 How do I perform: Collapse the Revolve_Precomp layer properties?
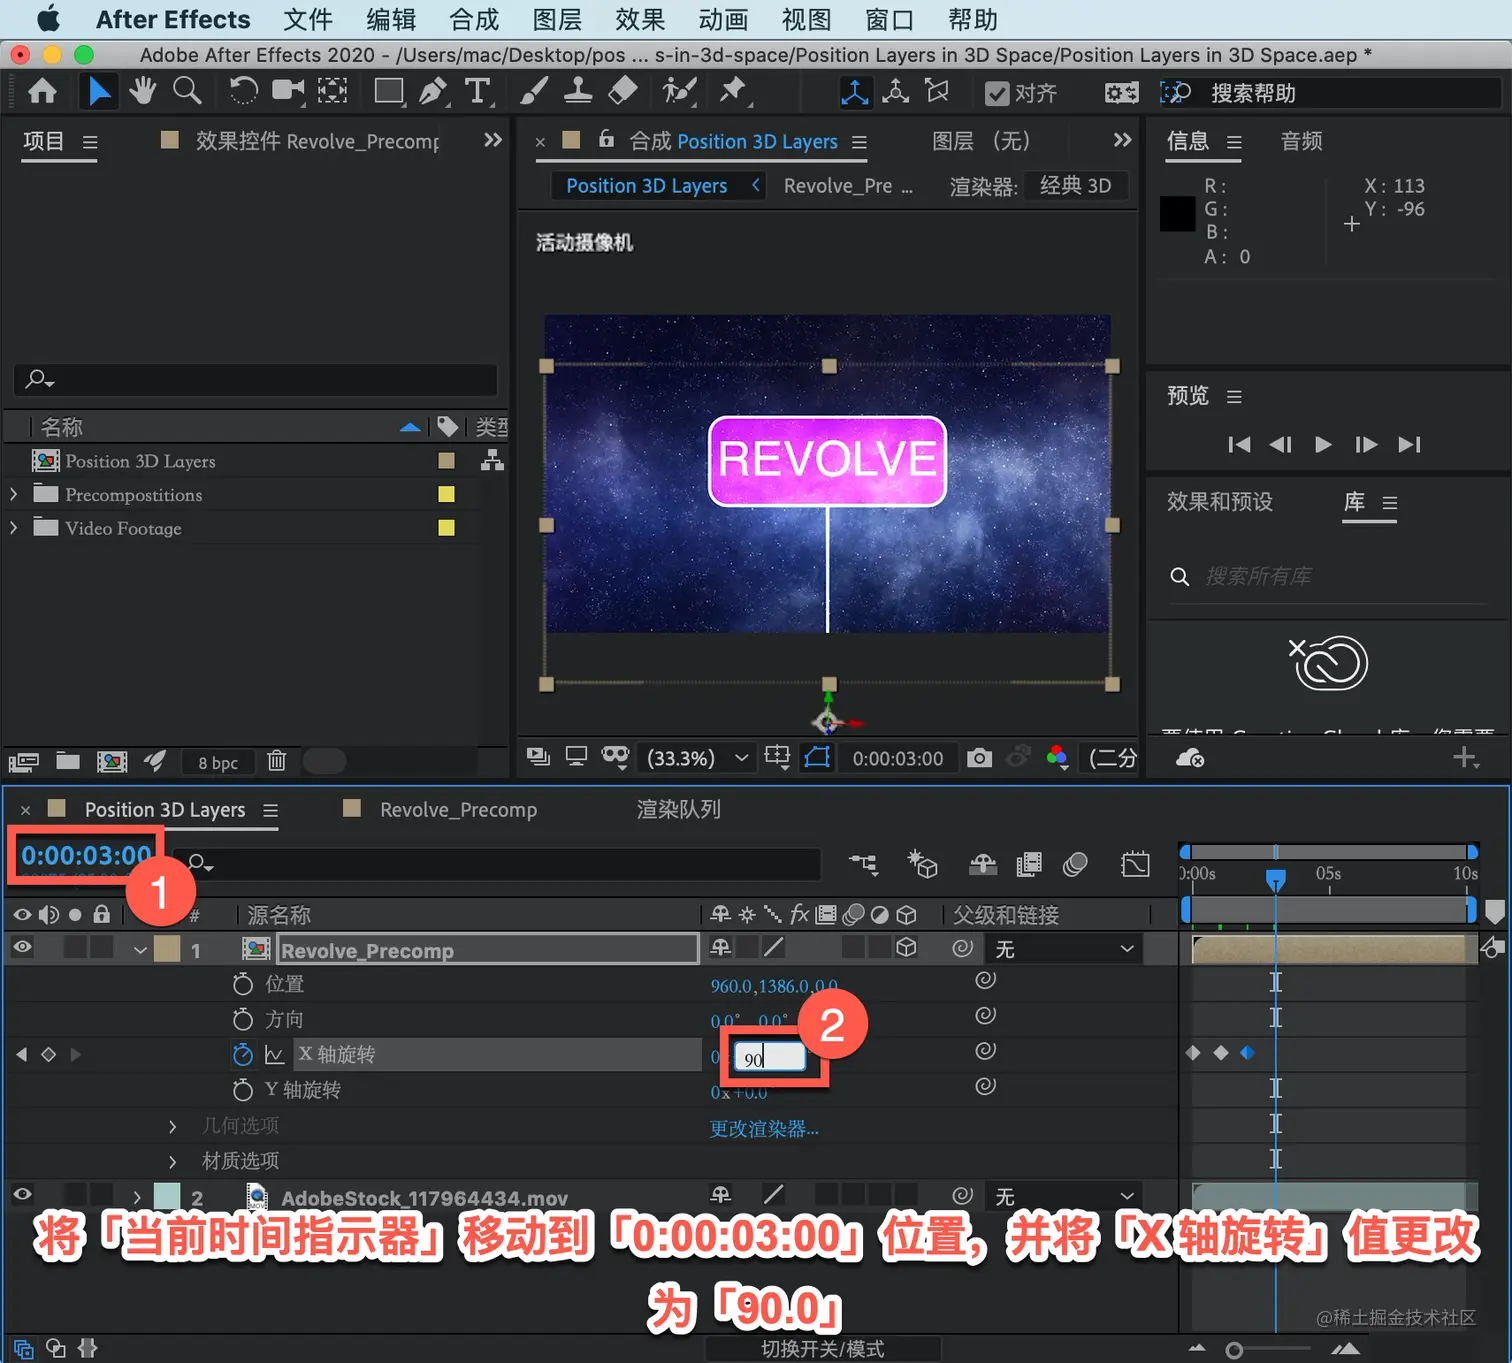click(140, 949)
